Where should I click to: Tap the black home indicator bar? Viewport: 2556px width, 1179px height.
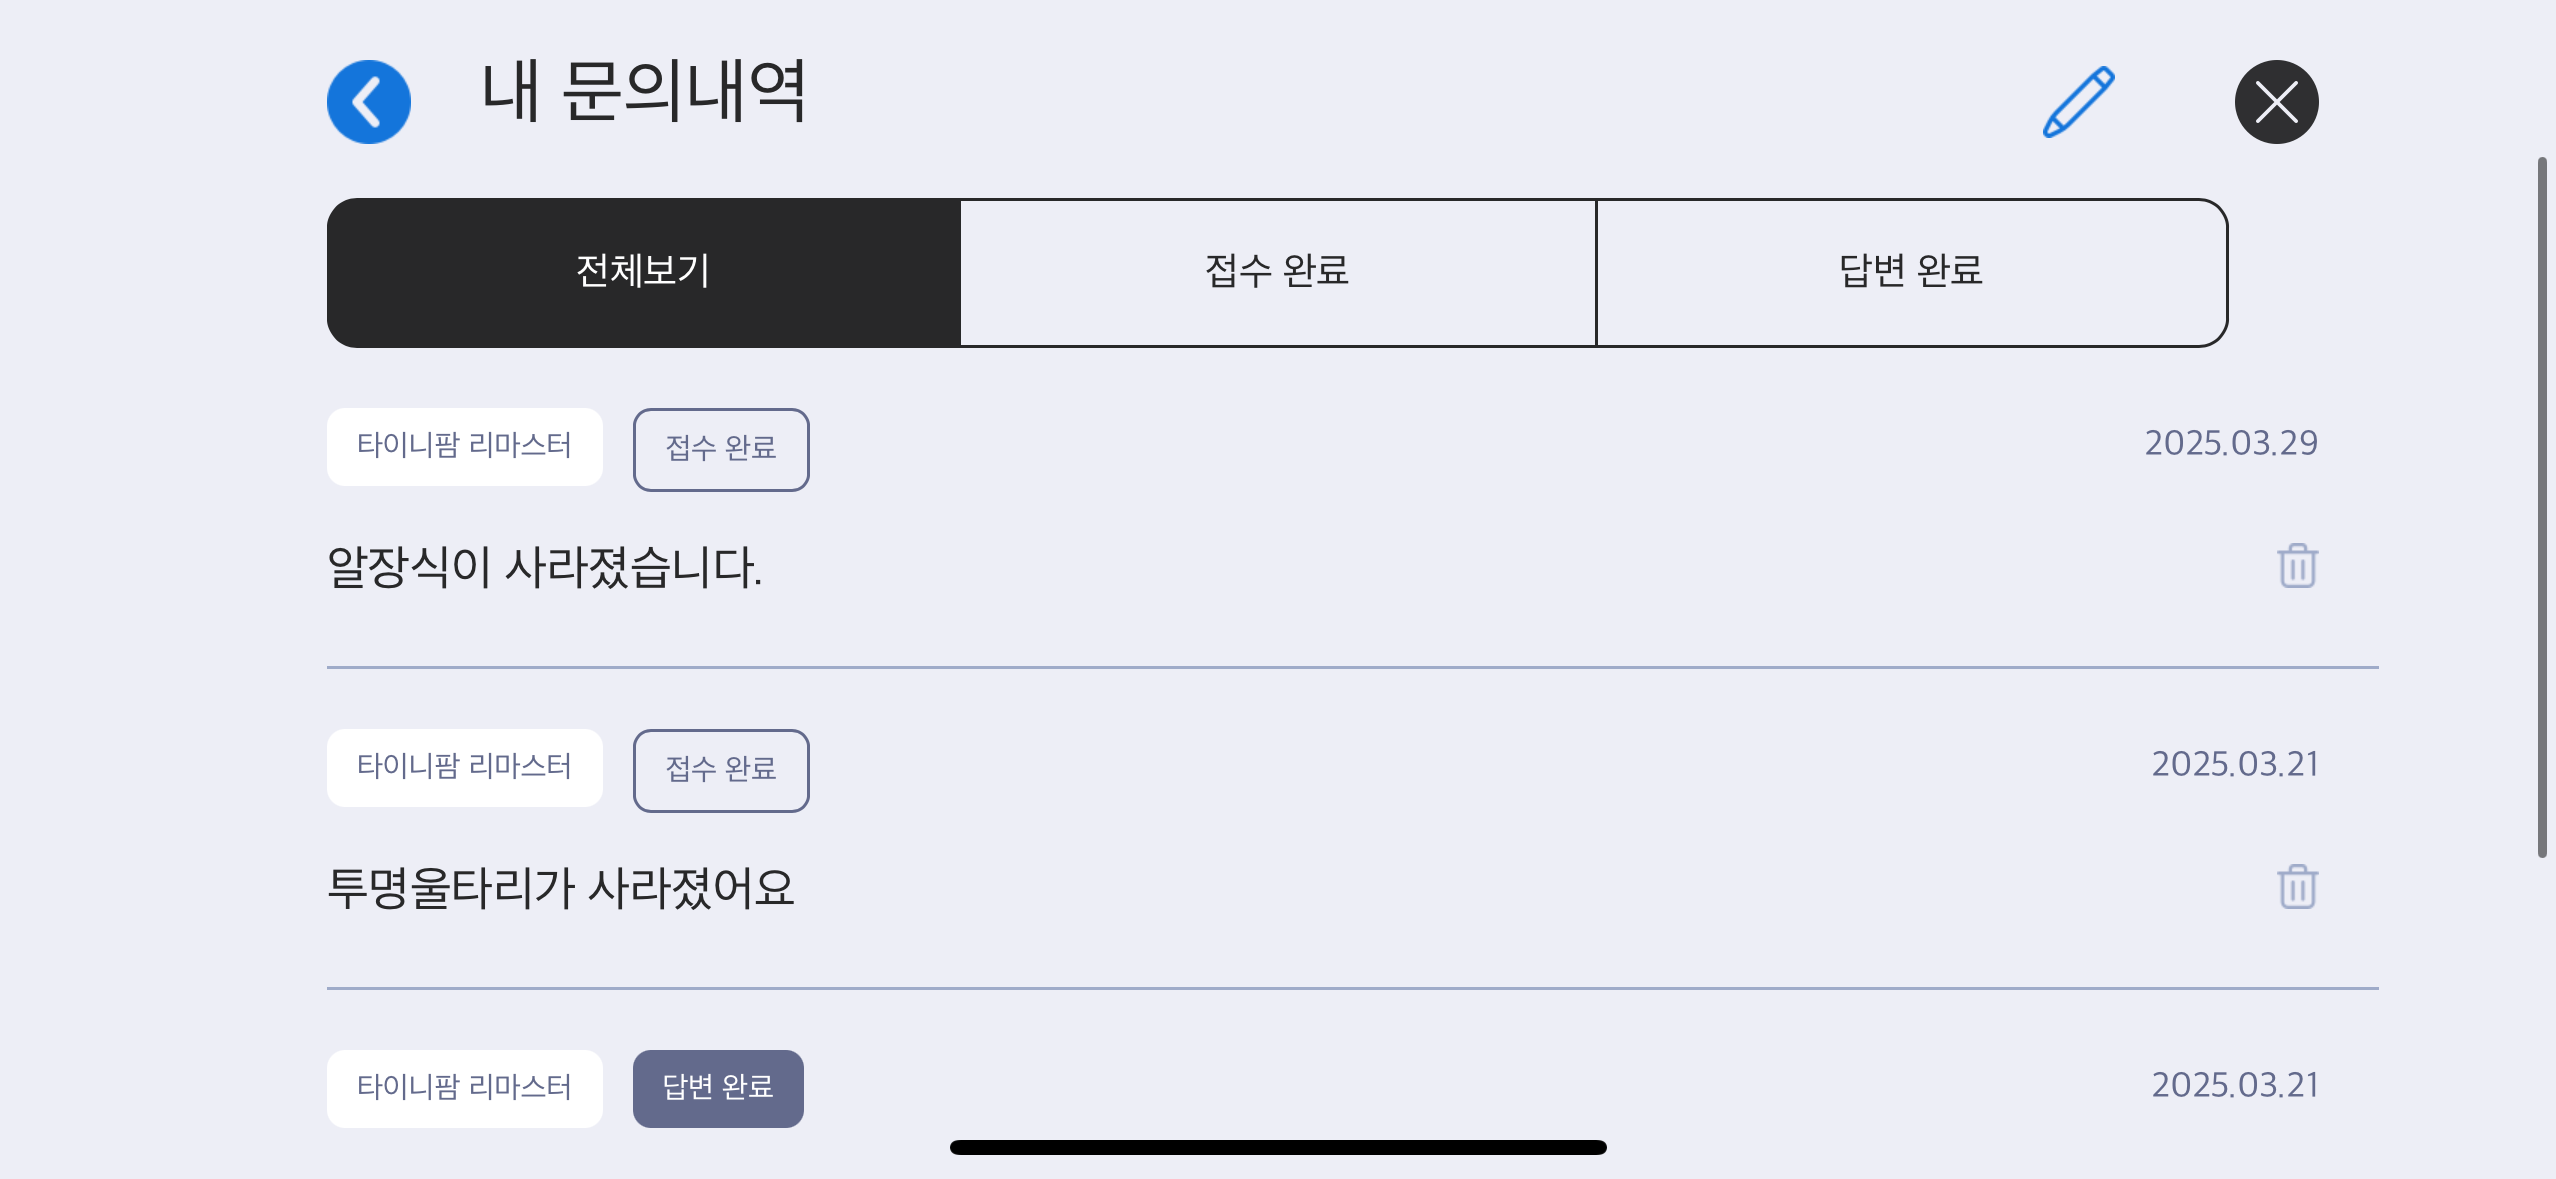pyautogui.click(x=1278, y=1147)
